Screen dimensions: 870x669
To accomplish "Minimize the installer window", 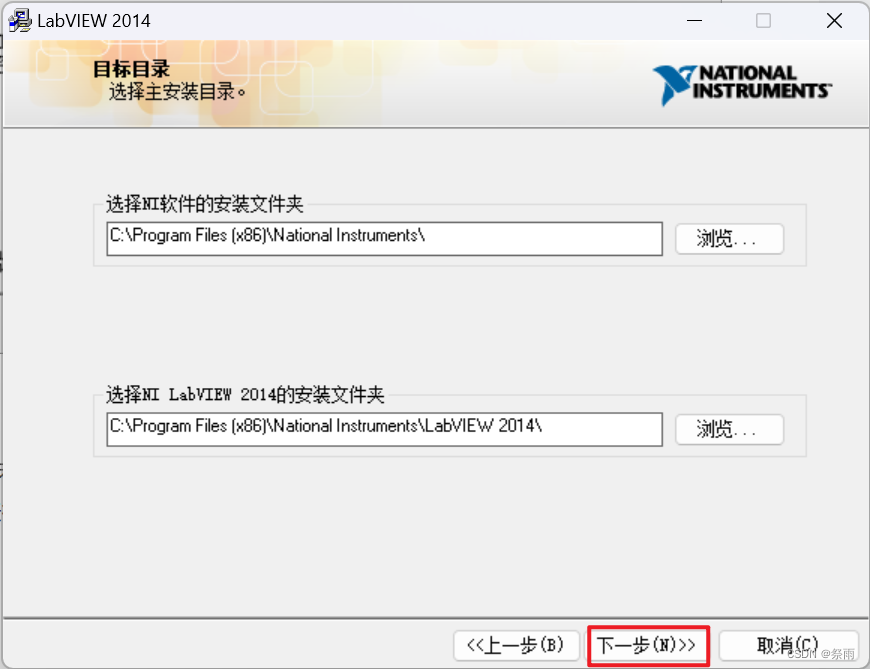I will click(694, 20).
